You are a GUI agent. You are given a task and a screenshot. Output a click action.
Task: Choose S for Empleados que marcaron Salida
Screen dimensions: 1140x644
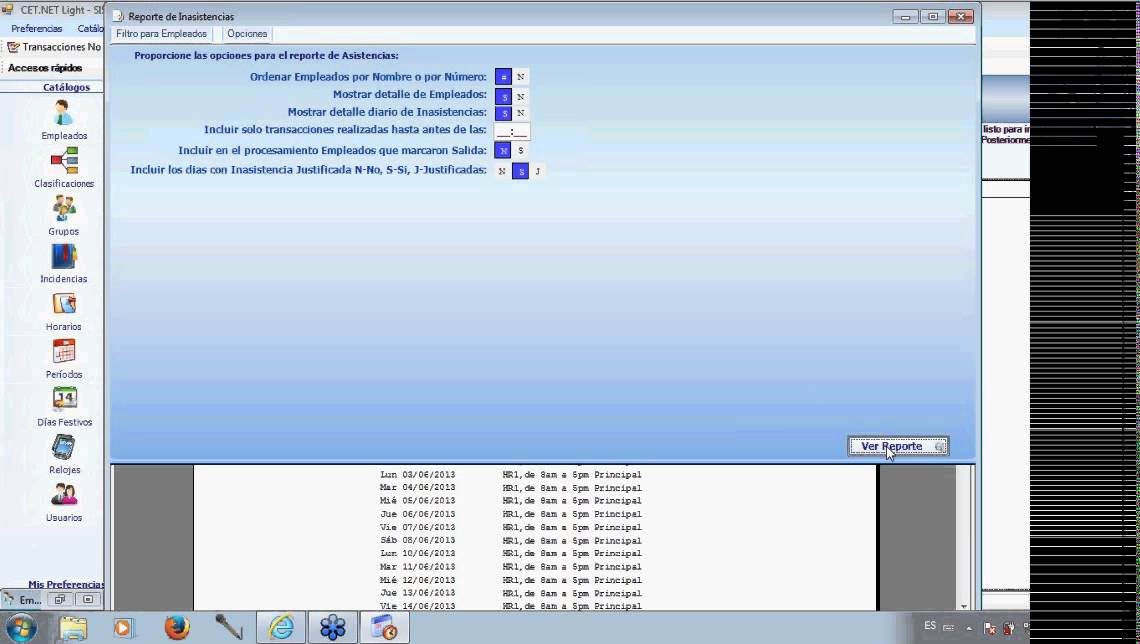(521, 150)
